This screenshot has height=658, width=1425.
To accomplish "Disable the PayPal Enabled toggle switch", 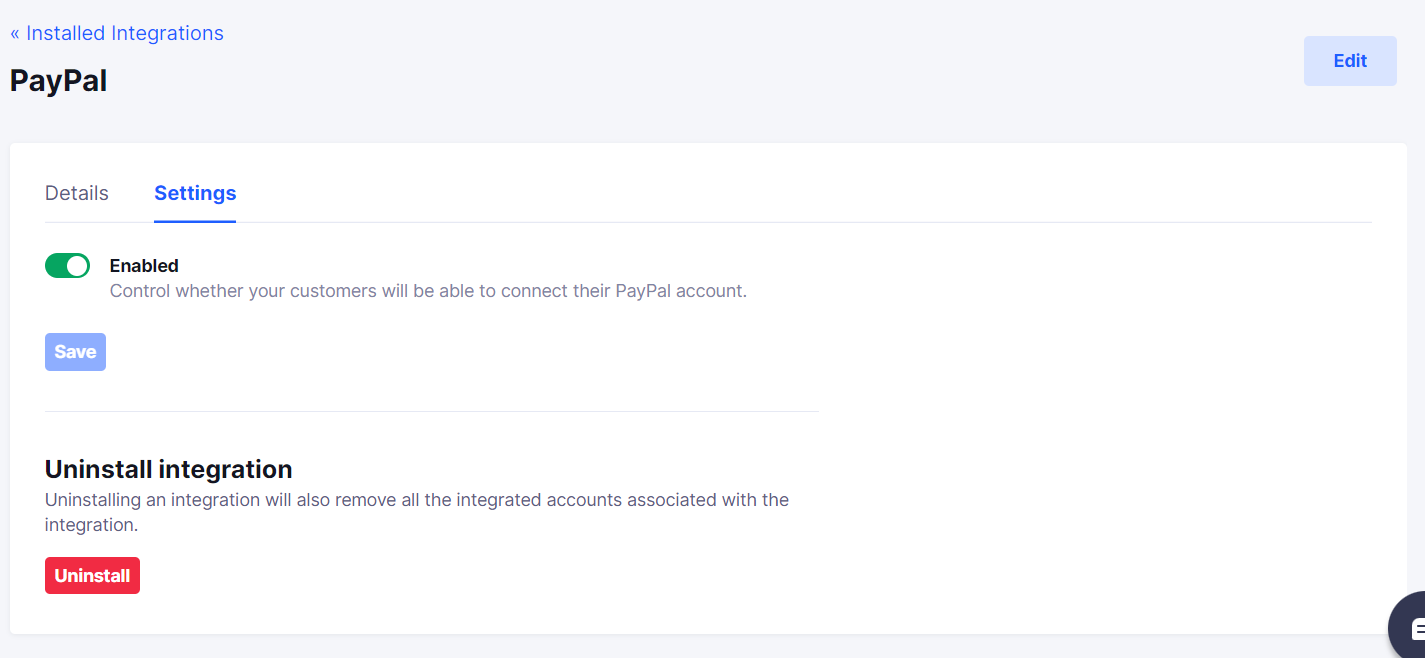I will click(x=67, y=265).
